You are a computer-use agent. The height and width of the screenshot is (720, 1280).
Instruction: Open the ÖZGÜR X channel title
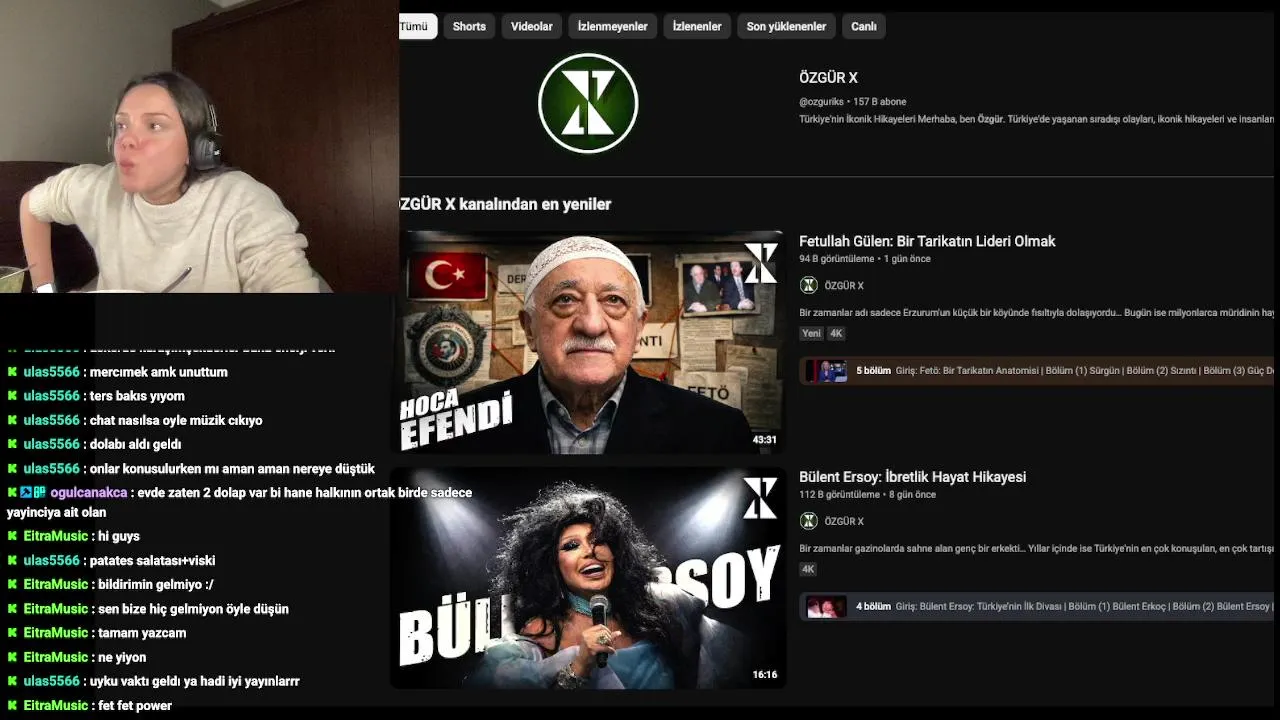click(828, 78)
